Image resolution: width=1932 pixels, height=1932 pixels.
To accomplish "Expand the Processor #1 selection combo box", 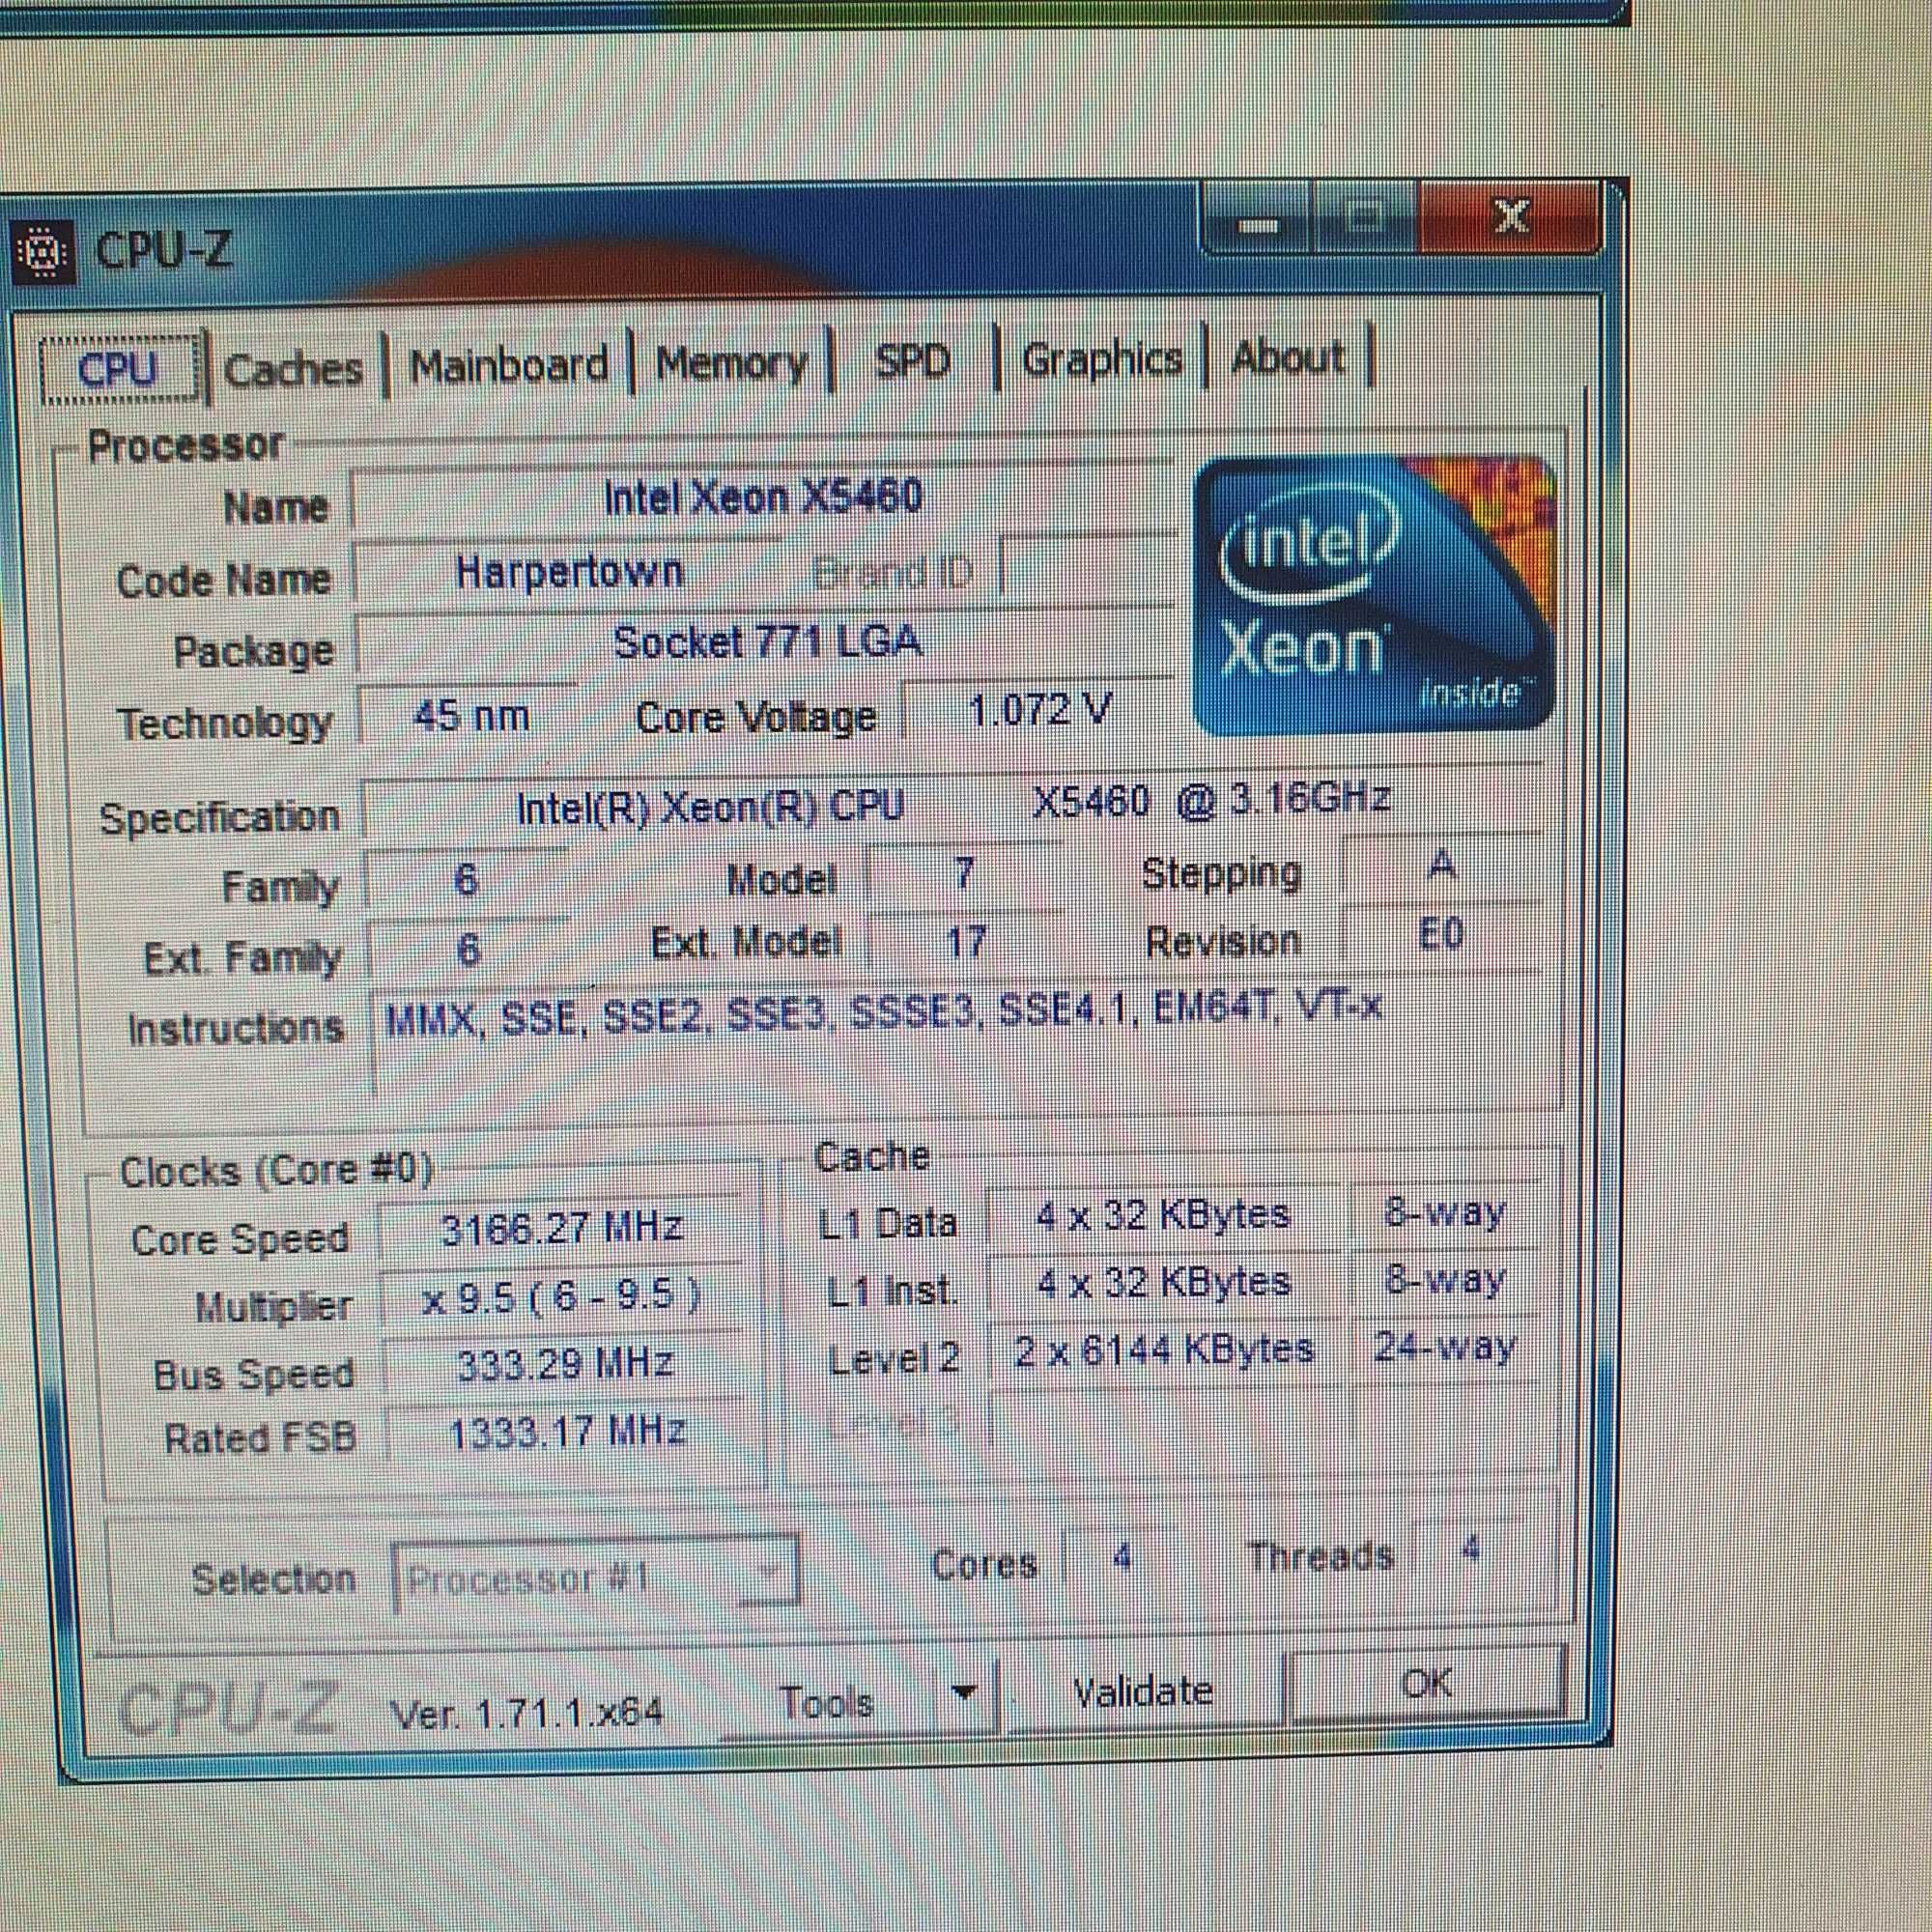I will 596,1577.
